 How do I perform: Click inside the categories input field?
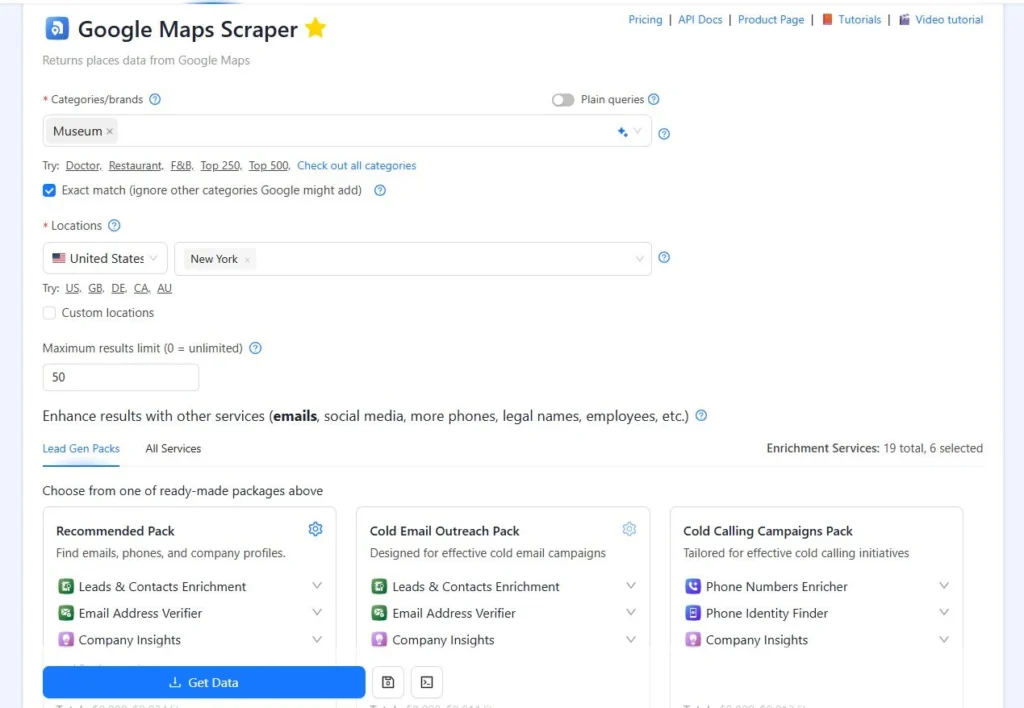pyautogui.click(x=347, y=131)
